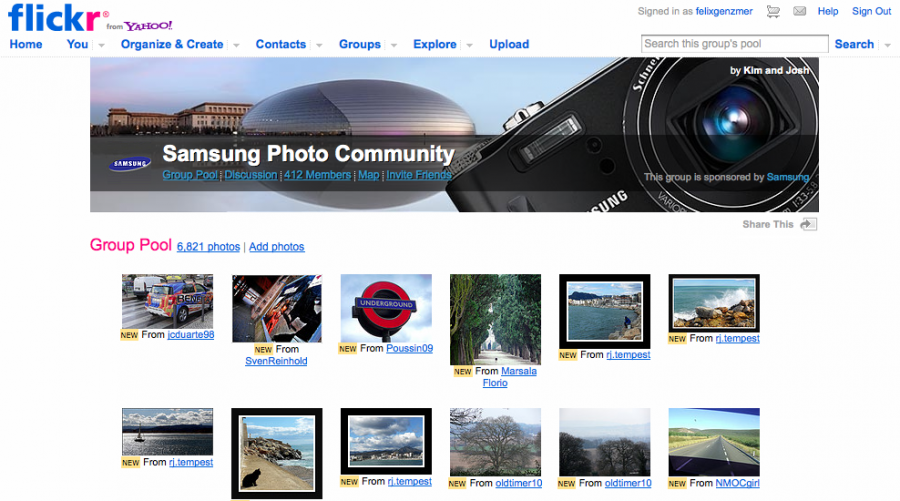900x501 pixels.
Task: Expand the Groups dropdown arrow
Action: 394,45
